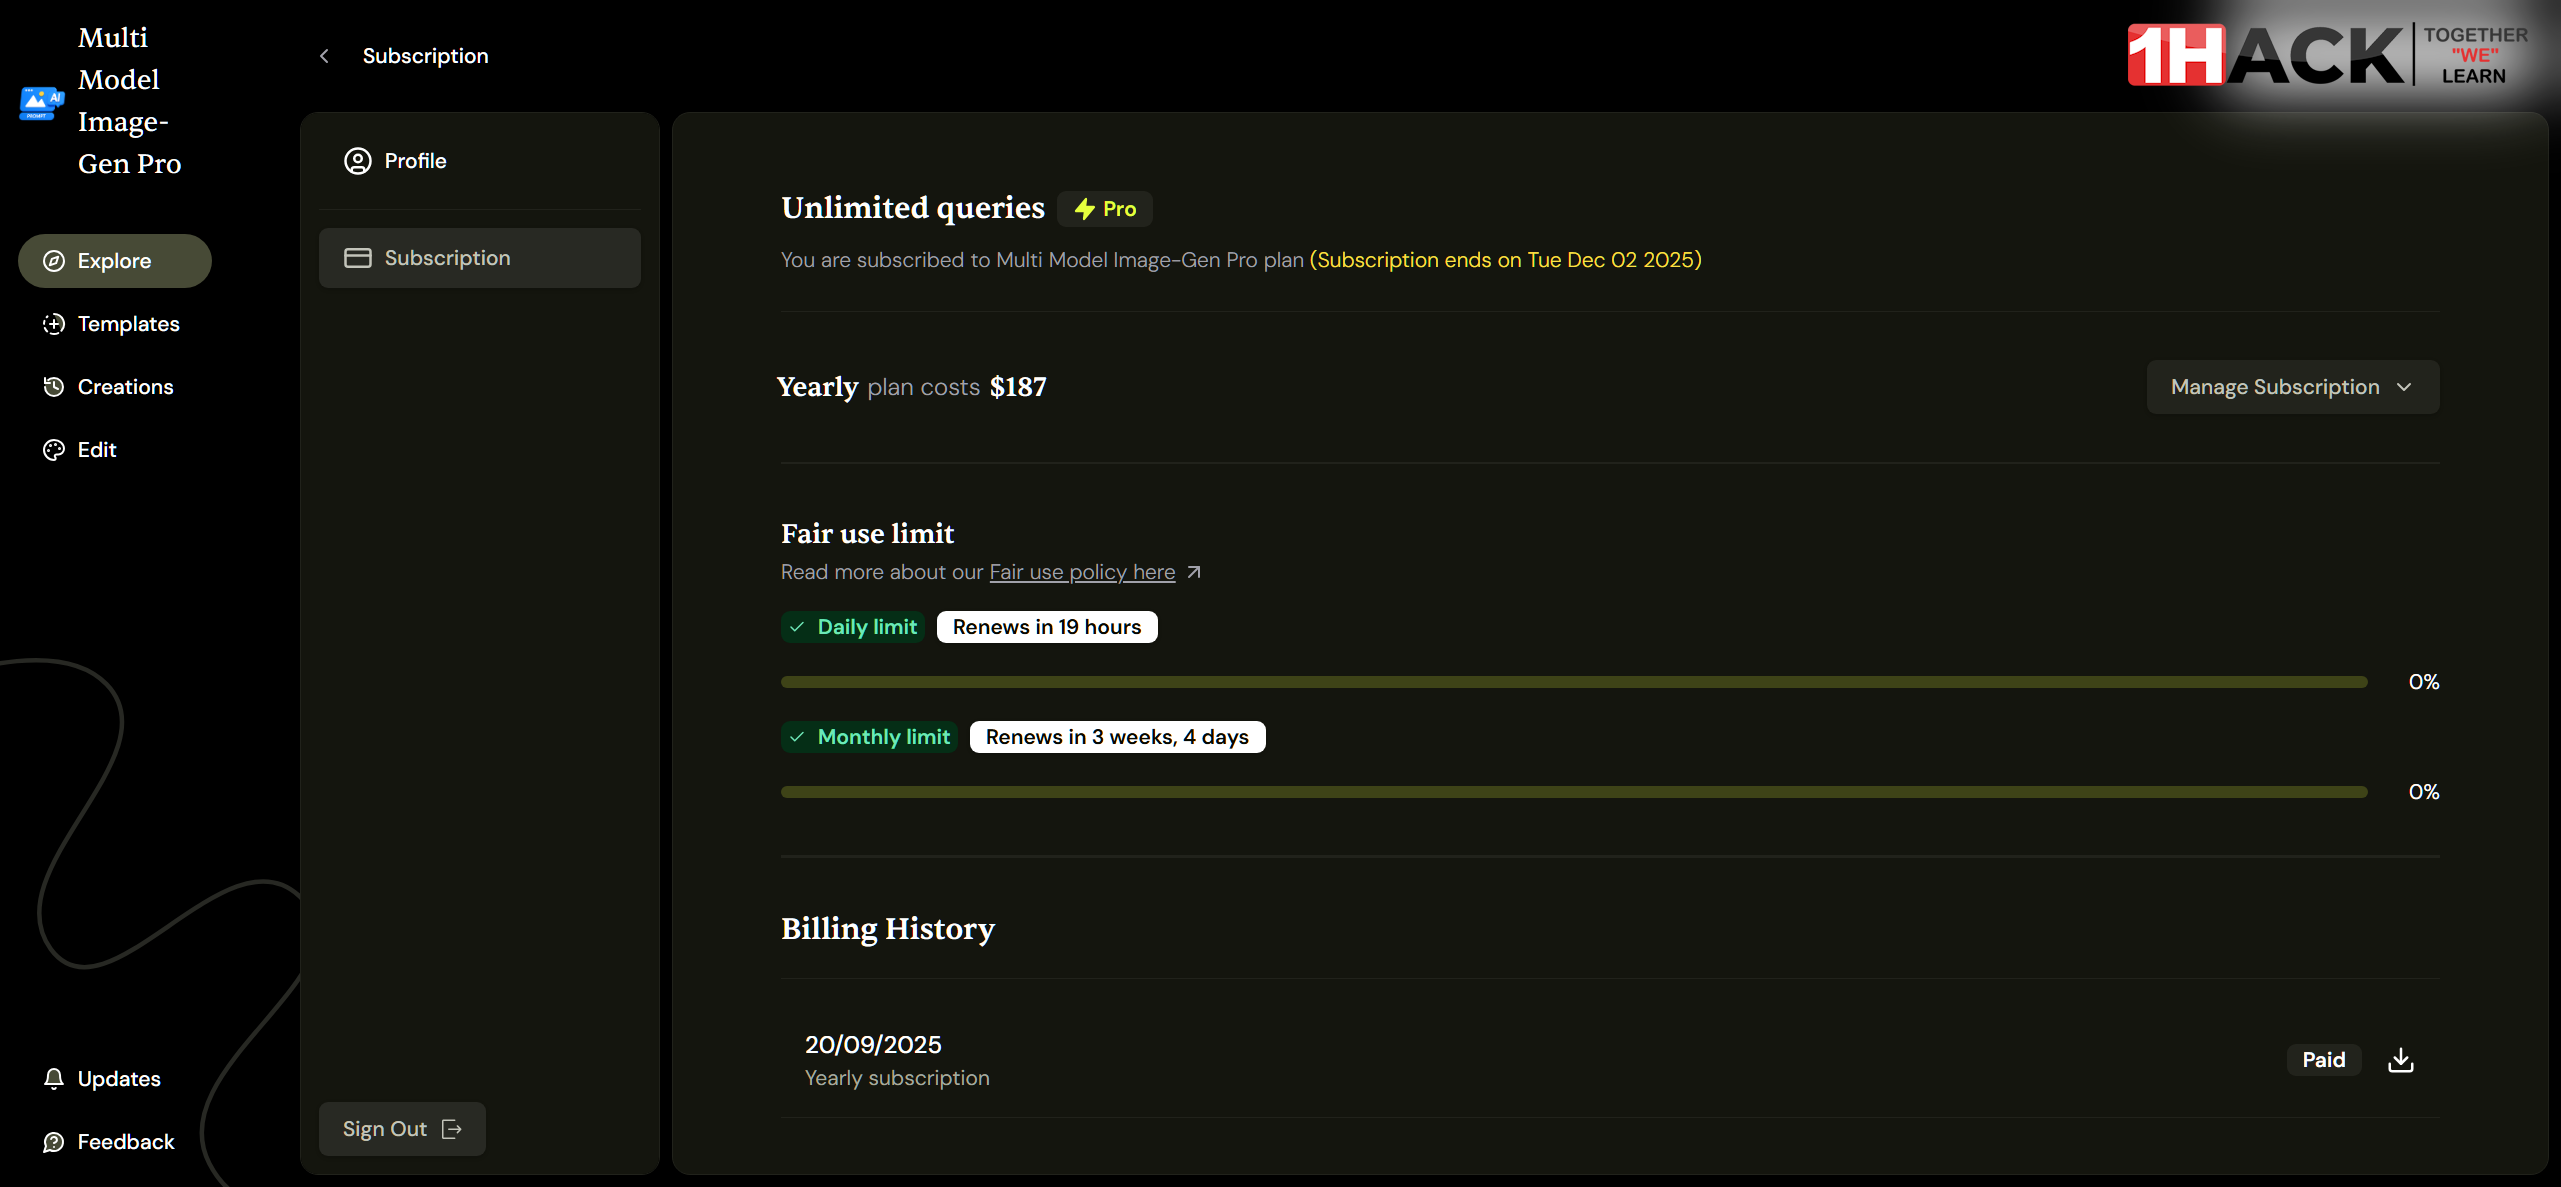
Task: Click the daily limit progress bar
Action: pos(1573,682)
